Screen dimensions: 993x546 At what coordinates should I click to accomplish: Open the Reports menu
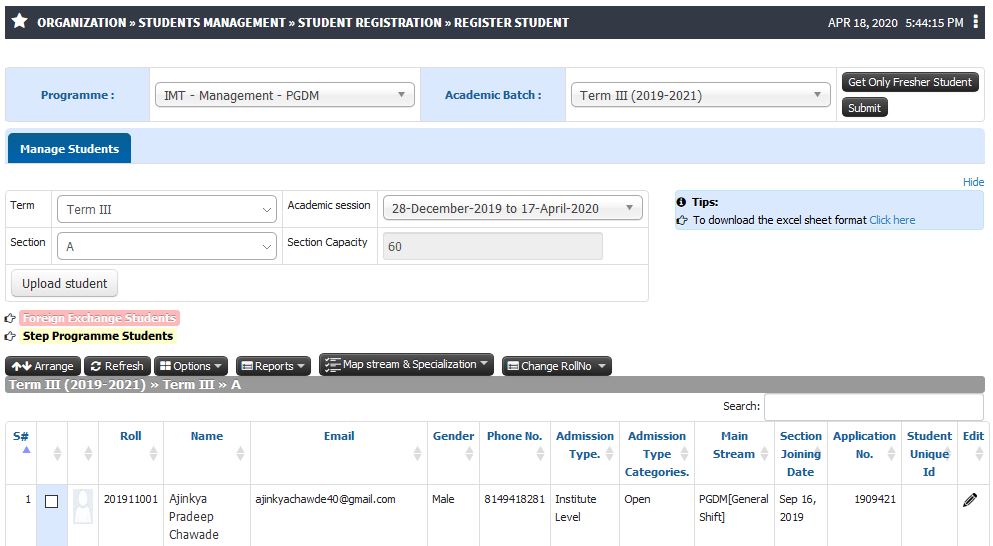click(273, 366)
